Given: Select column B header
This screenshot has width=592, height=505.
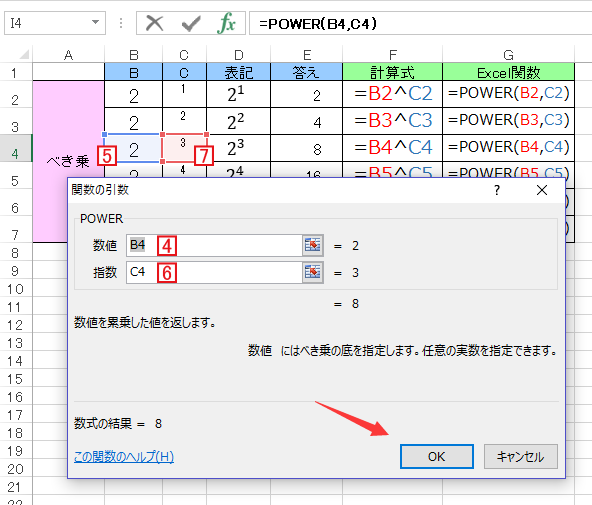Looking at the screenshot, I should point(134,55).
